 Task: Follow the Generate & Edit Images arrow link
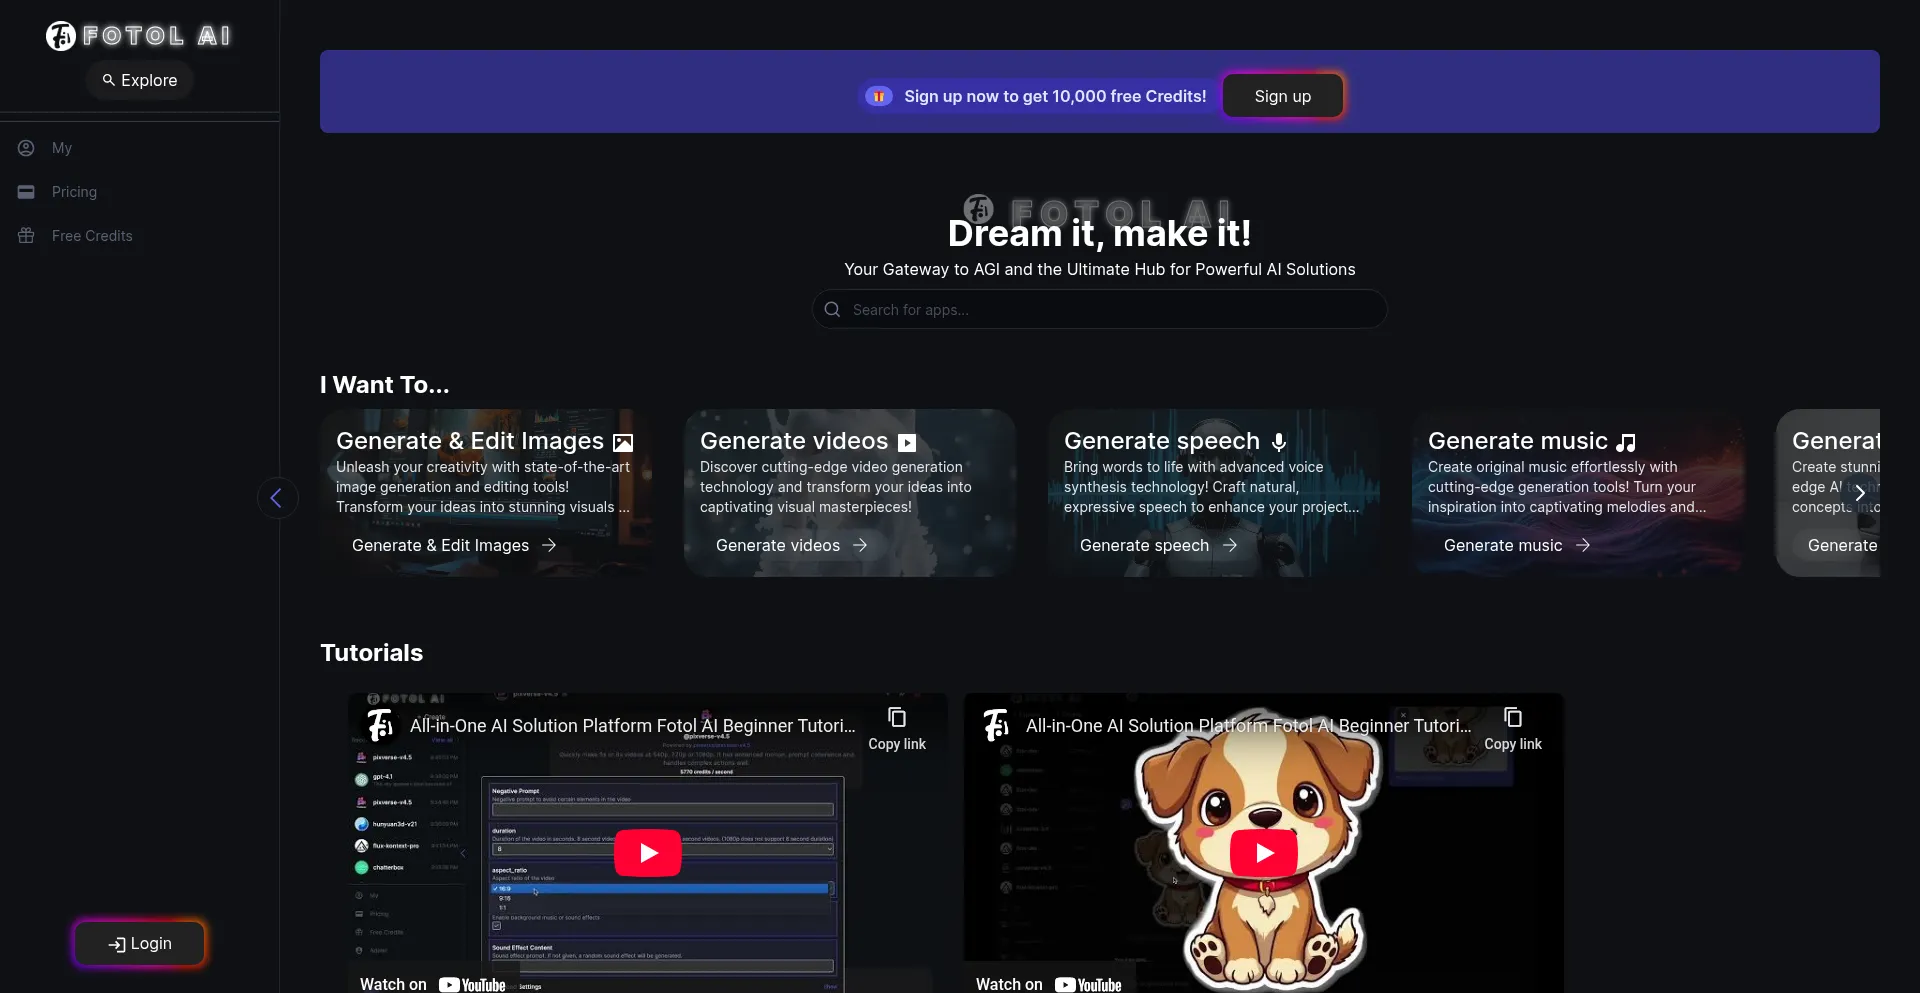click(x=454, y=545)
